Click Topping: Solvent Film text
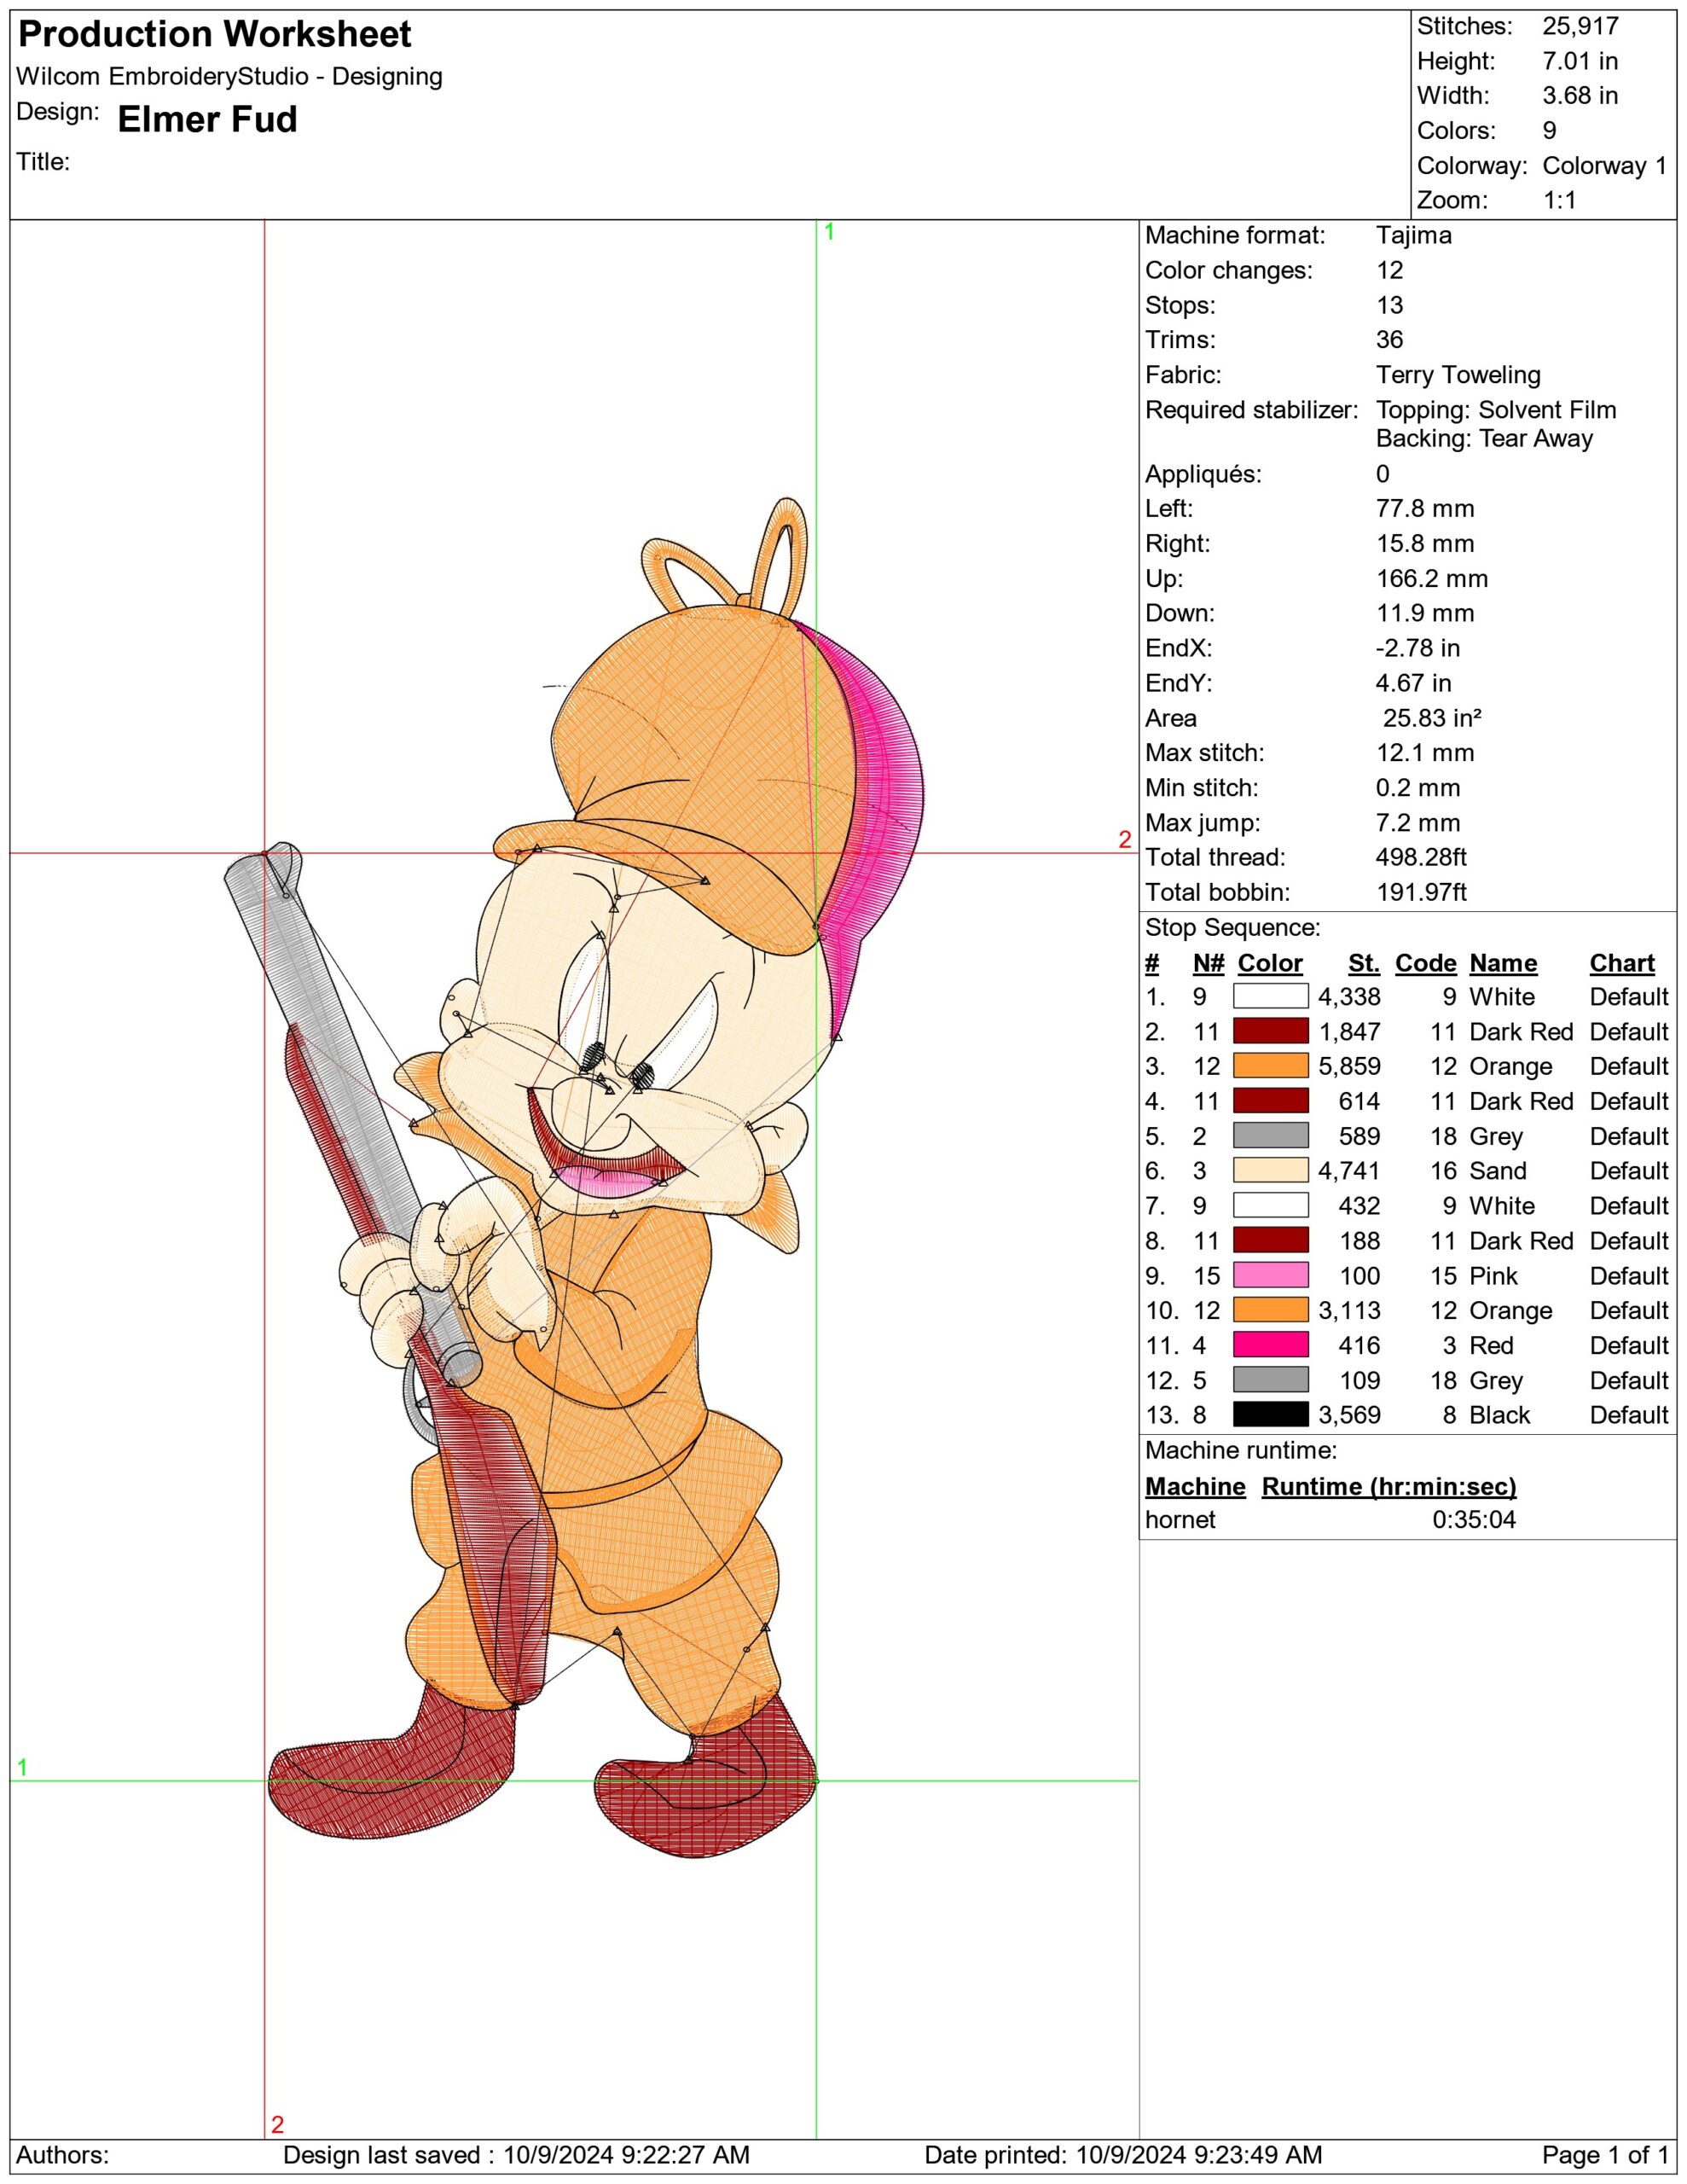The image size is (1687, 2184). click(1496, 410)
